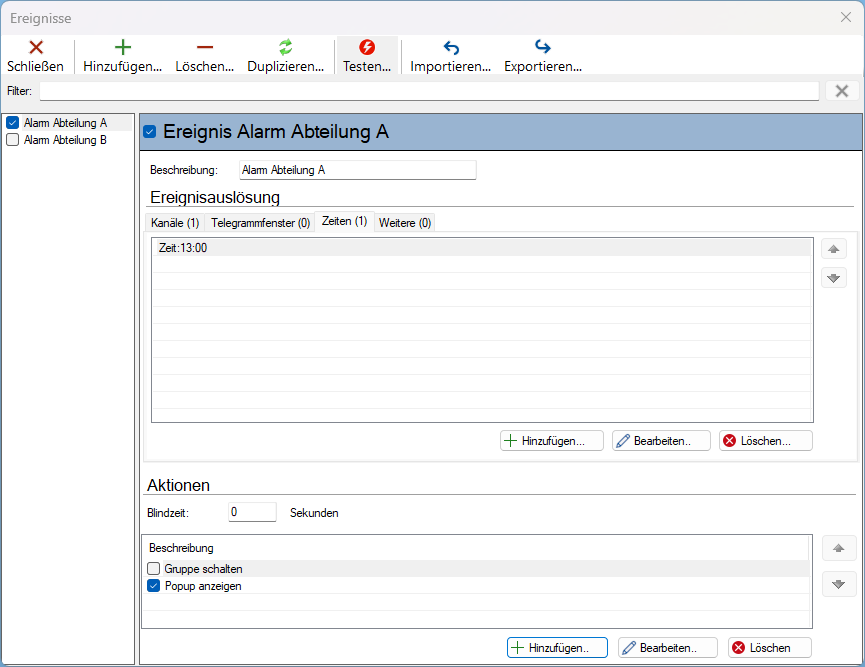Click Hinzufügen button under the trigger list
The width and height of the screenshot is (865, 667).
552,441
